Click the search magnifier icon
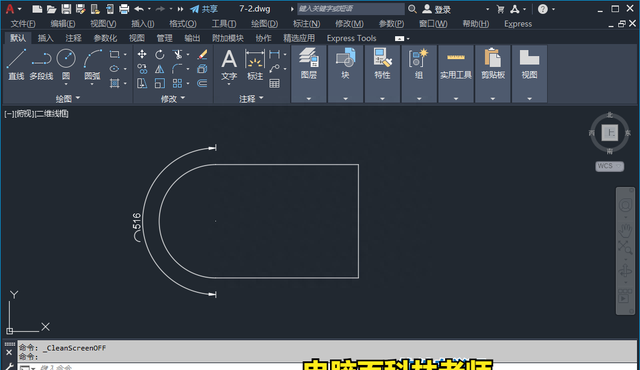 tap(412, 9)
